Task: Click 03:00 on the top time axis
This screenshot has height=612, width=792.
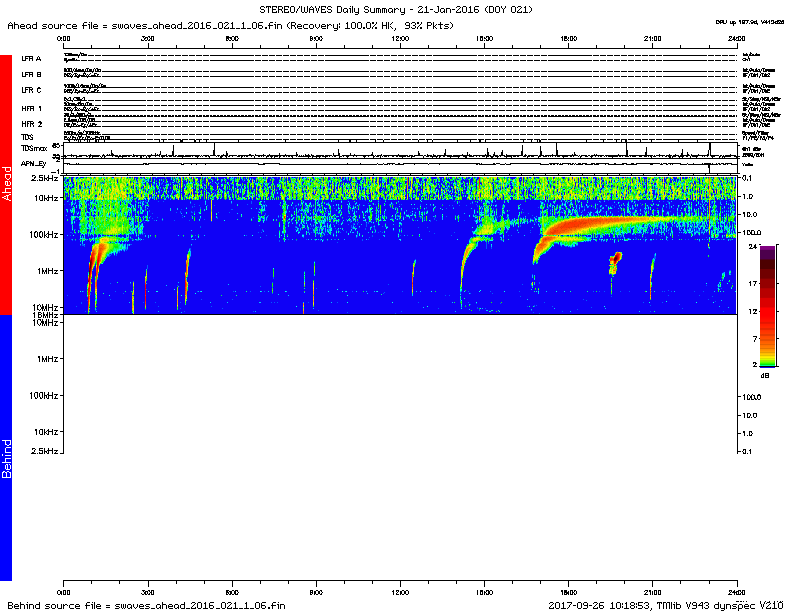Action: [148, 38]
